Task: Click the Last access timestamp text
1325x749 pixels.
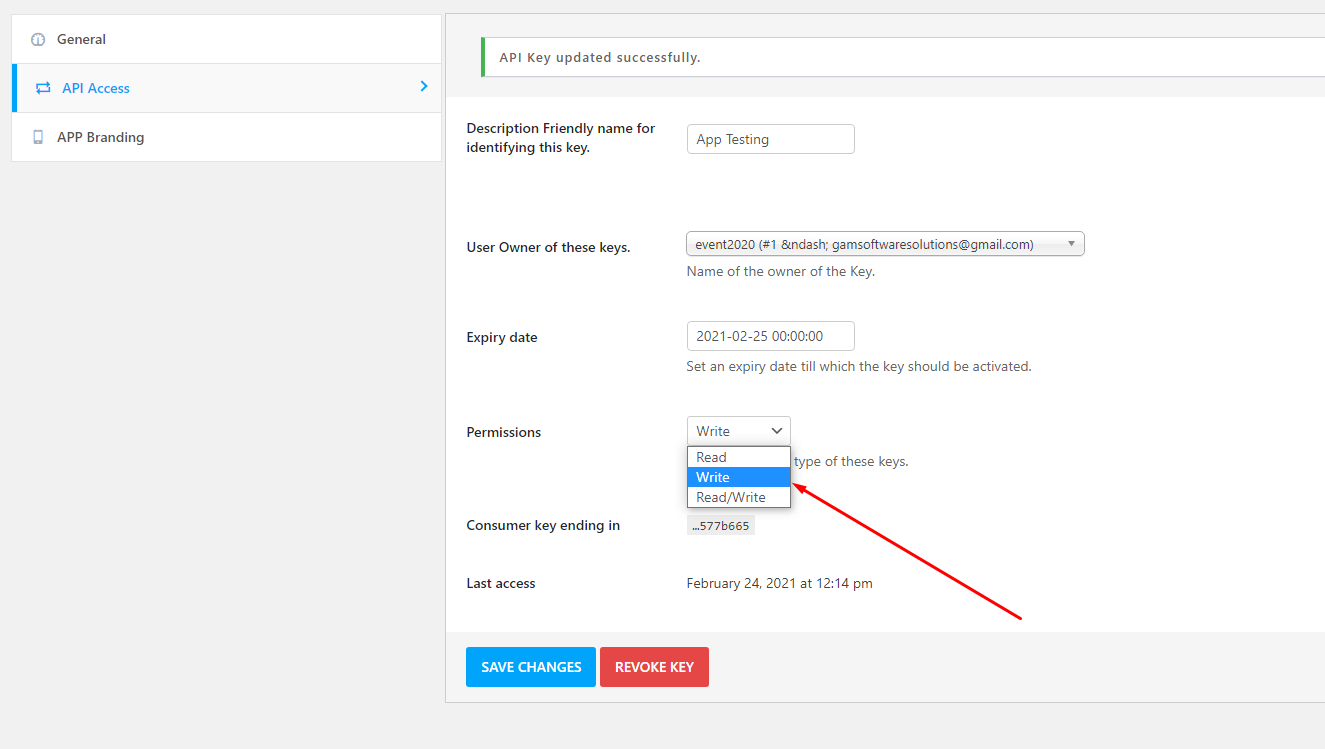Action: pos(779,582)
